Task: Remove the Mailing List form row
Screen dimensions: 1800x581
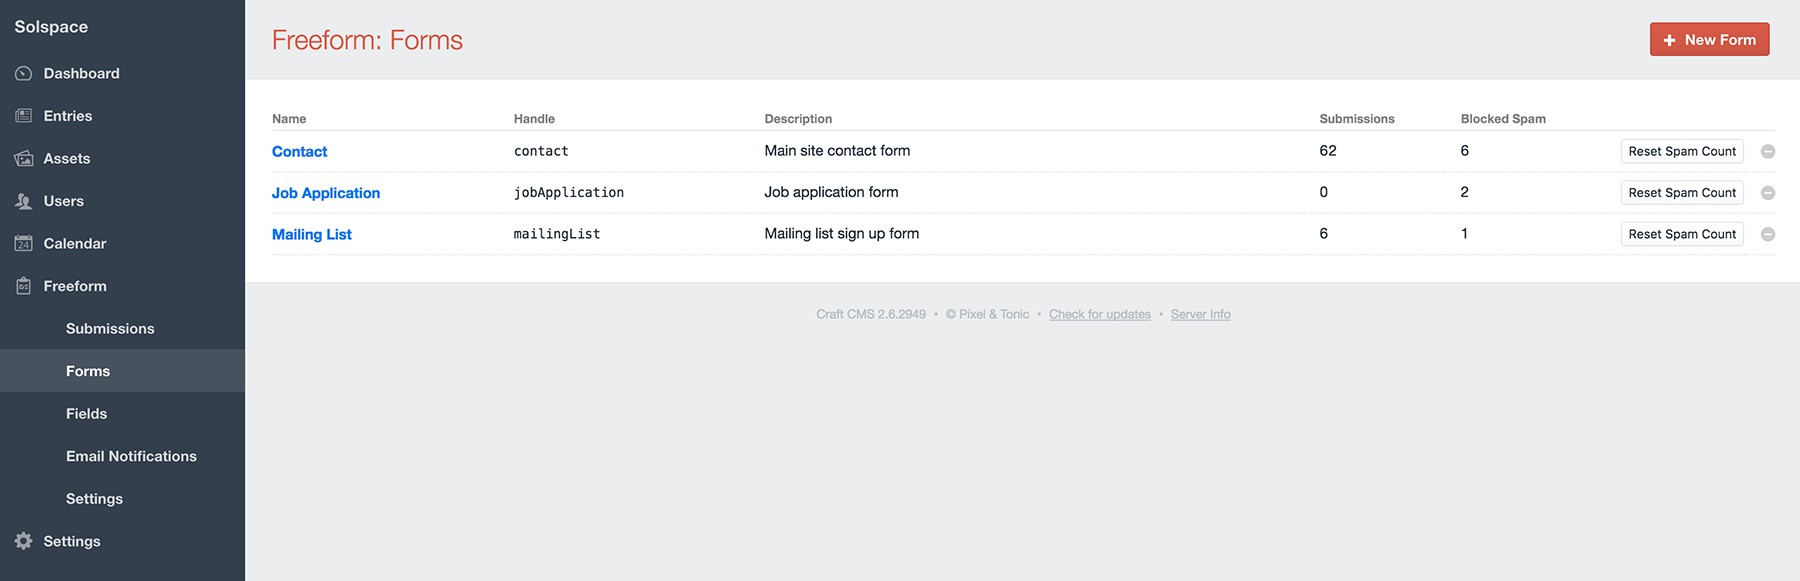Action: [1768, 234]
